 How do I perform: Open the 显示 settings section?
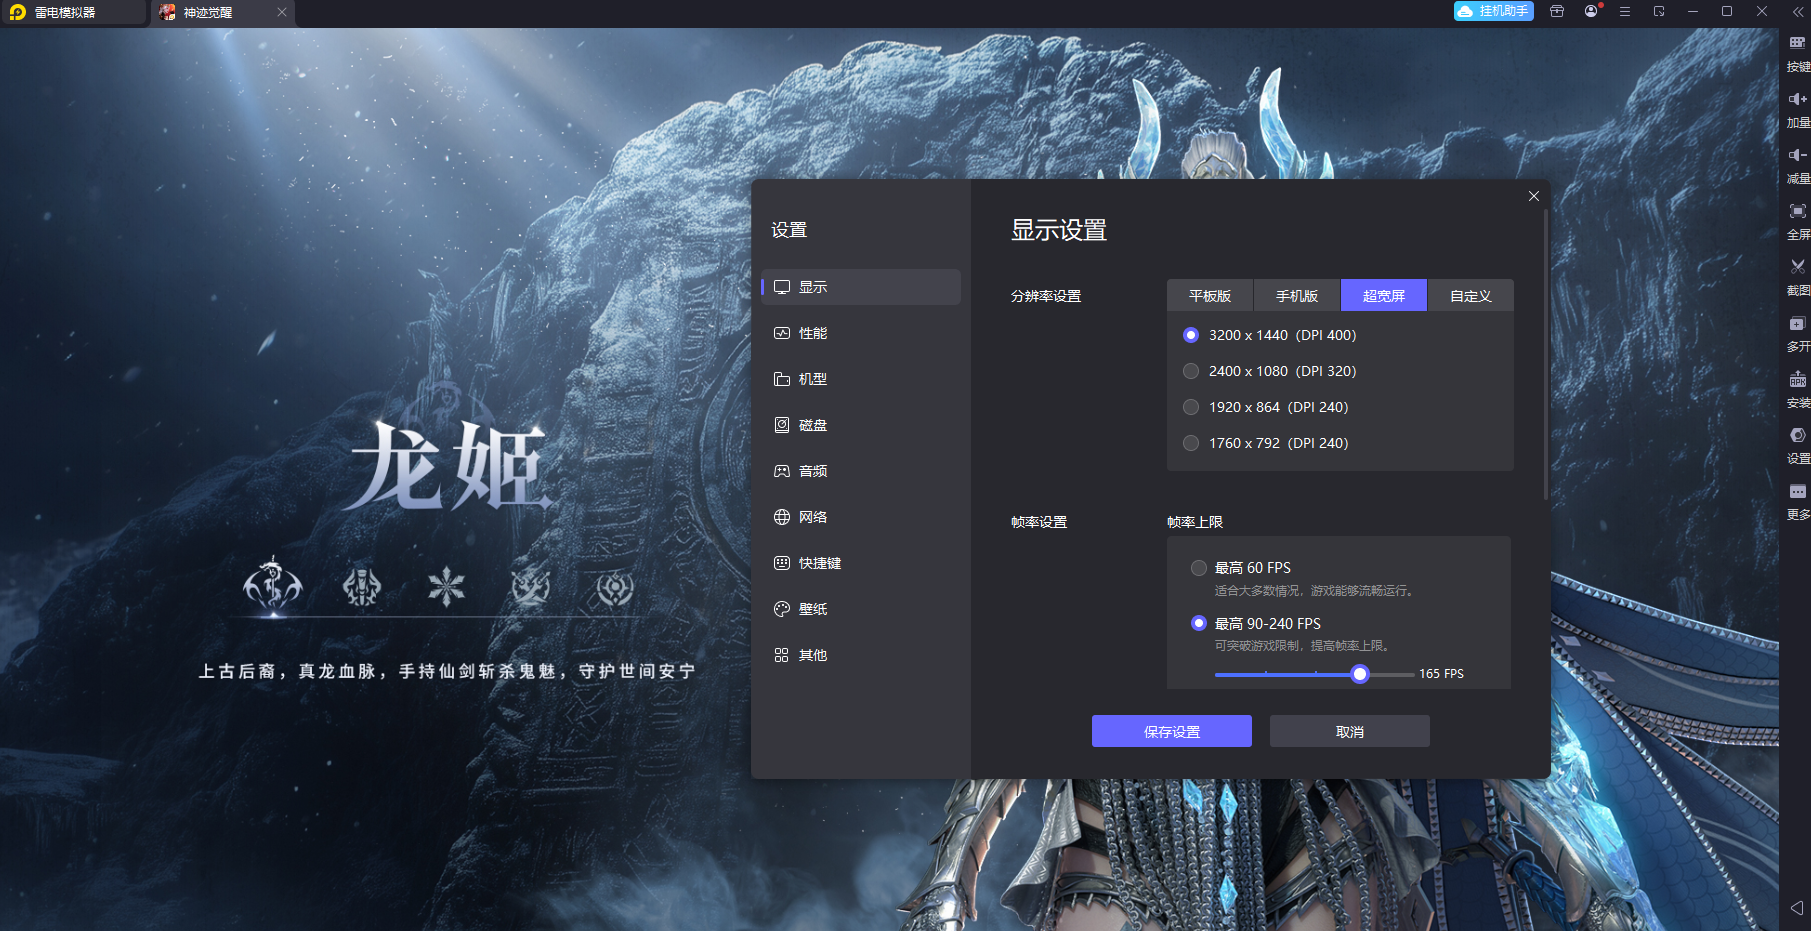[861, 287]
